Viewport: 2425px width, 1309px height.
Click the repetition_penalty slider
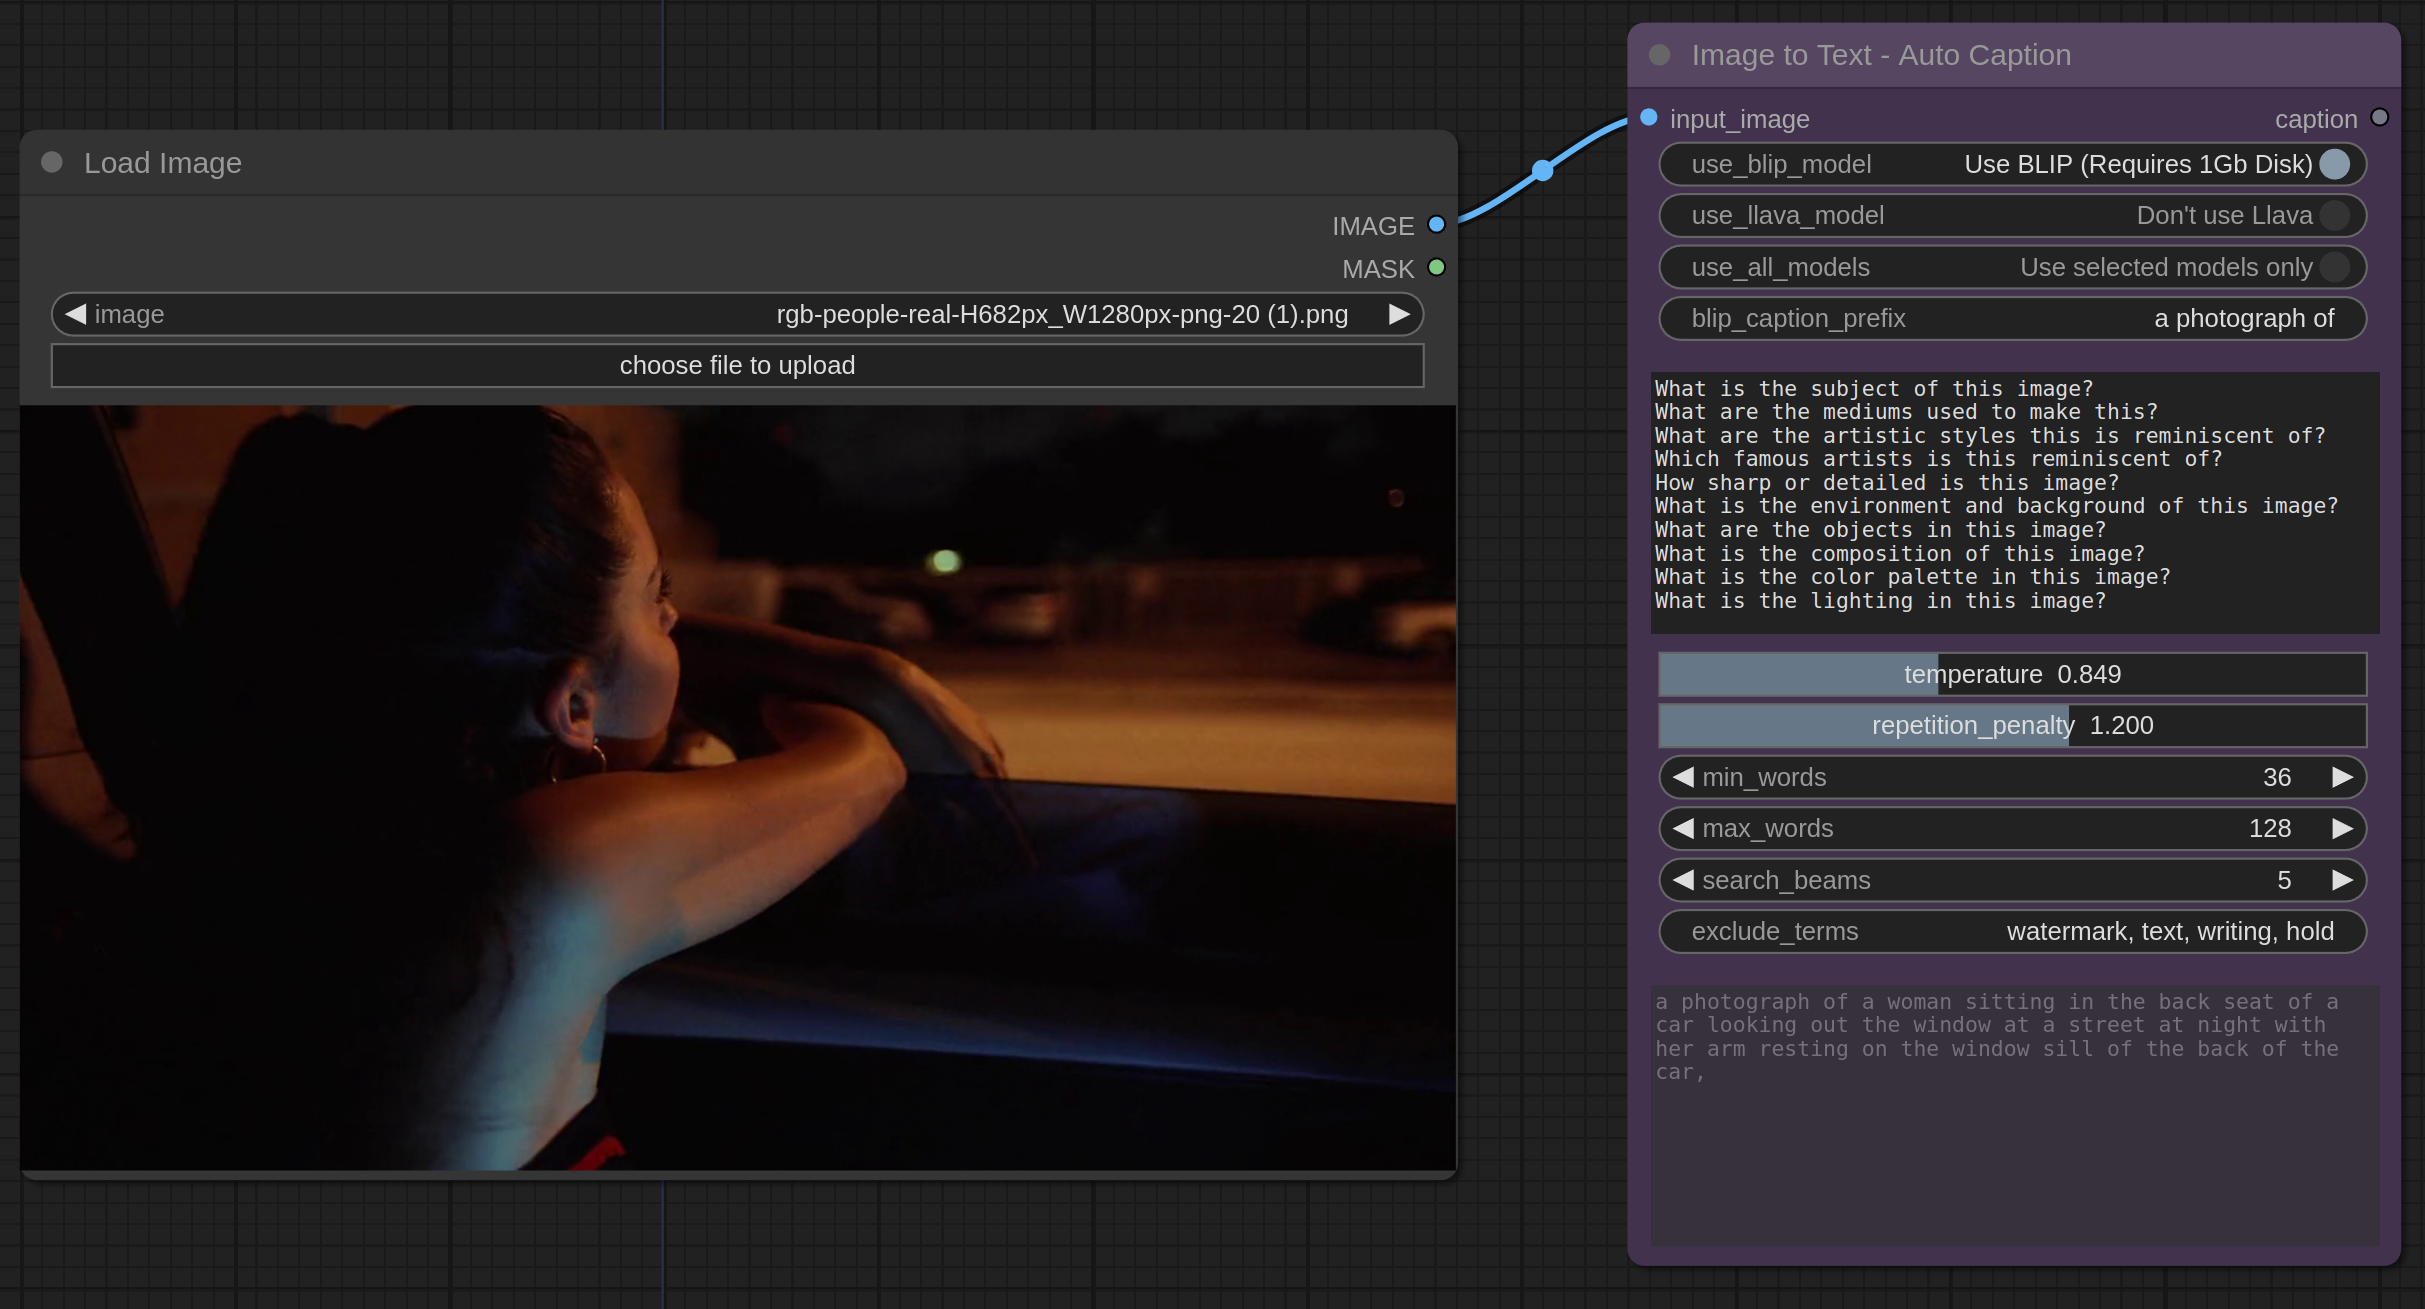2012,725
